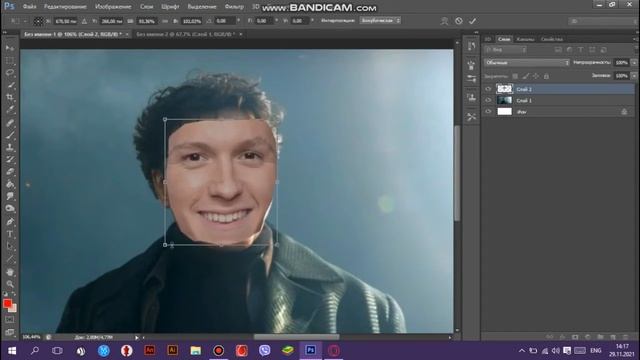Select the Lasso tool
The image size is (640, 360).
point(10,73)
